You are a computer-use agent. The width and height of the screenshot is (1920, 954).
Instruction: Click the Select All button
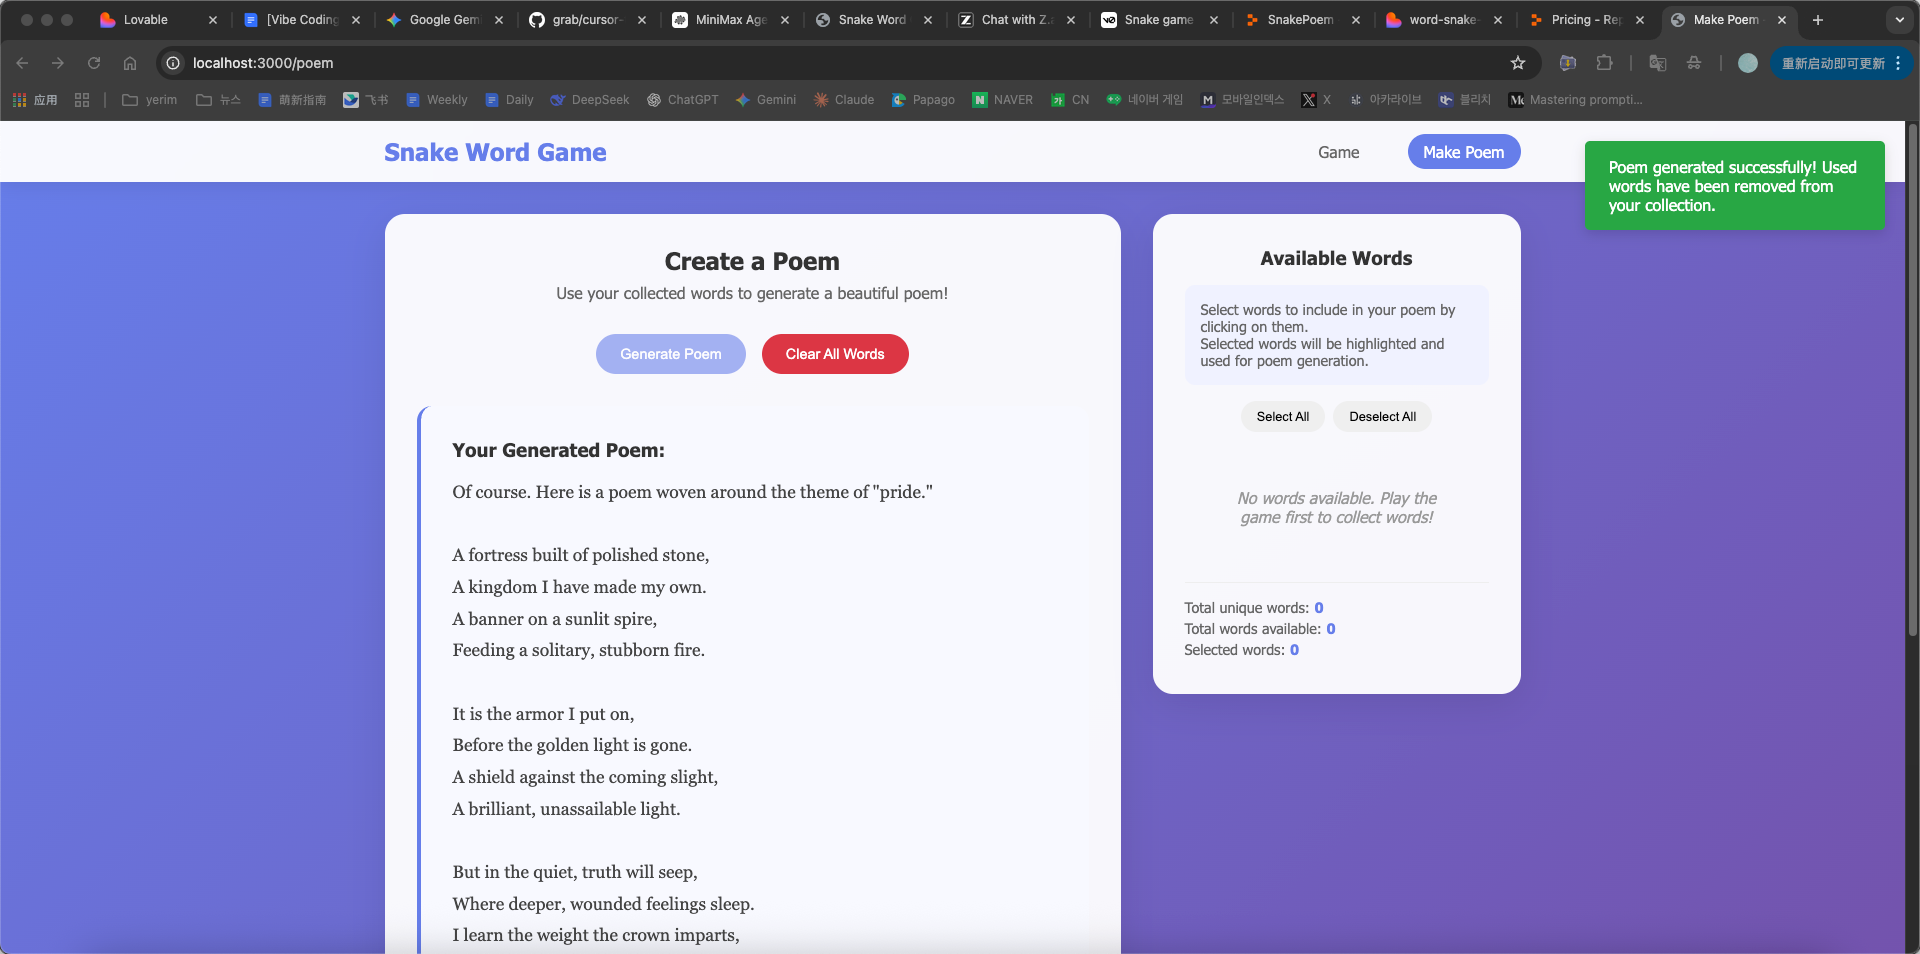[1282, 417]
